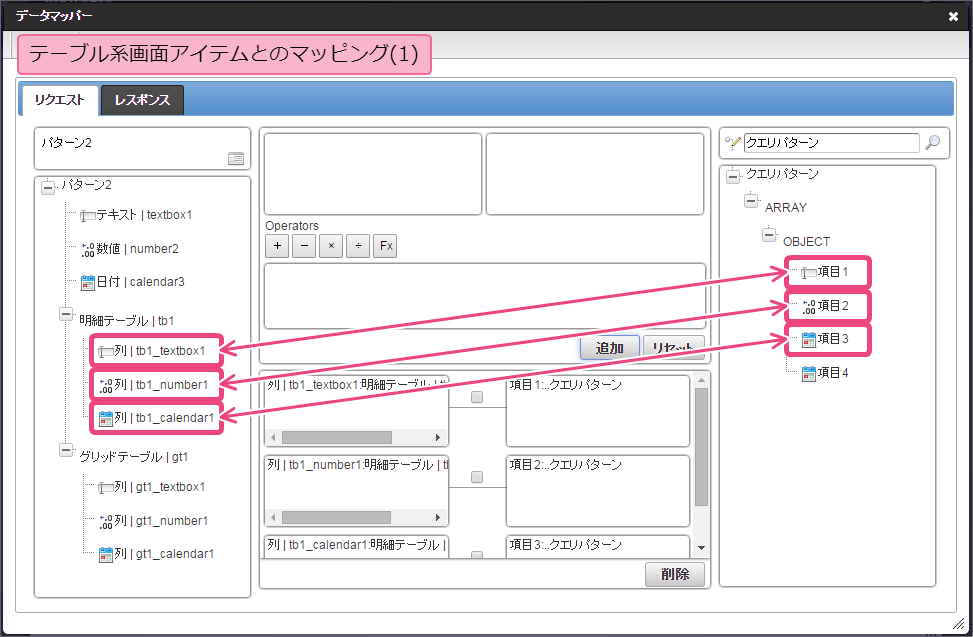Click the 数値 number2 numeric icon
This screenshot has width=973, height=637.
[88, 249]
